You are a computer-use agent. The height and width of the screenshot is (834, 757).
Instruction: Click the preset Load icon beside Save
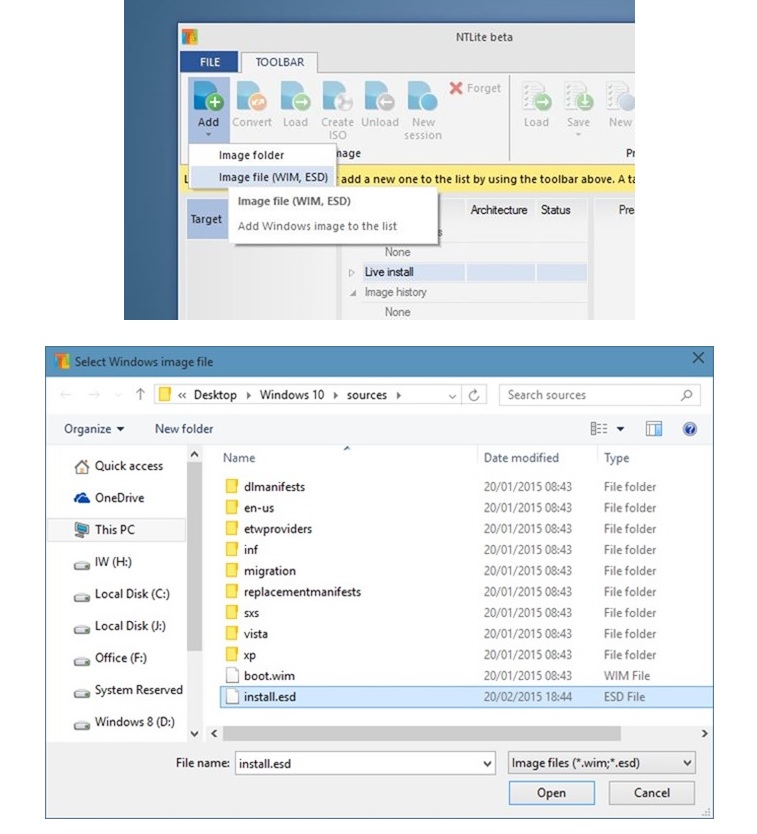(x=536, y=96)
